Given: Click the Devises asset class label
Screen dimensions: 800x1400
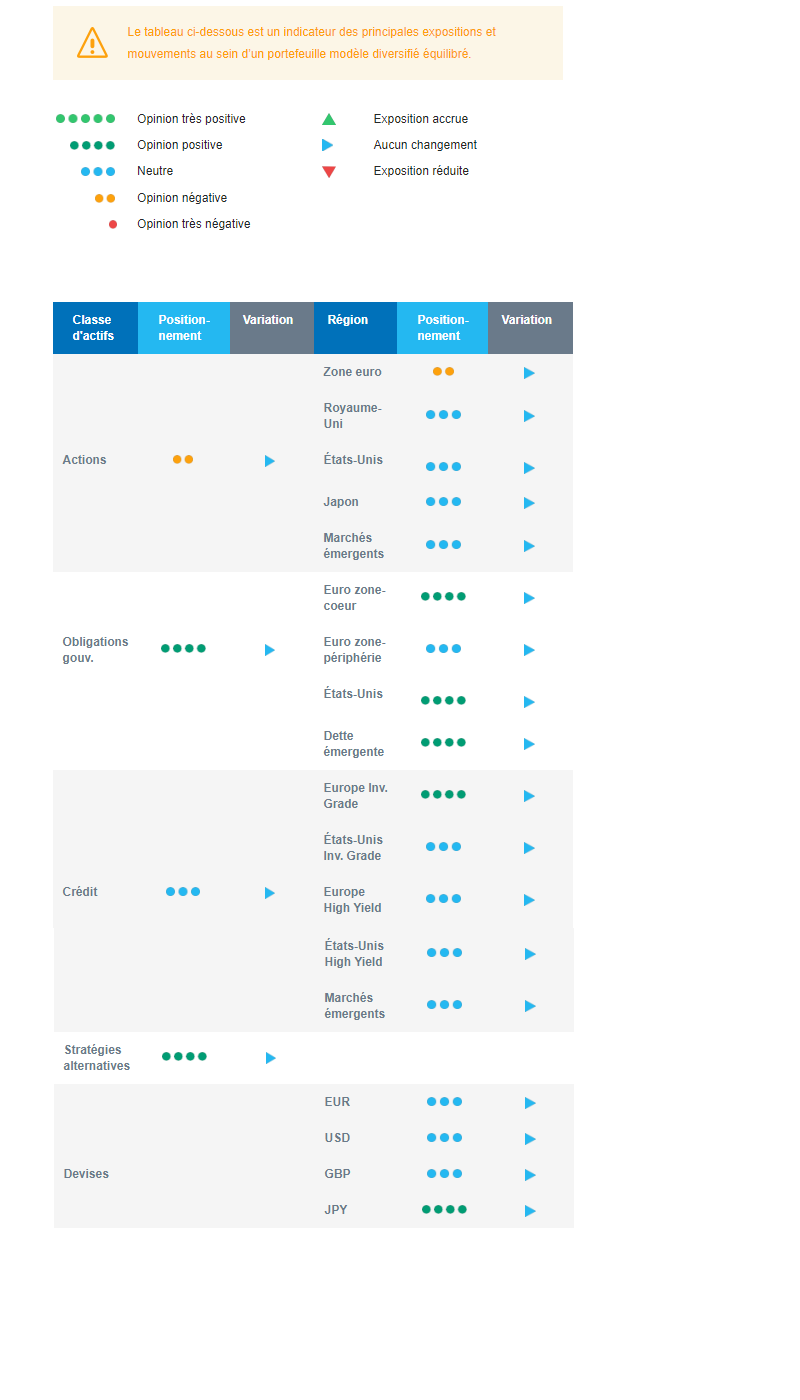Looking at the screenshot, I should click(86, 1174).
